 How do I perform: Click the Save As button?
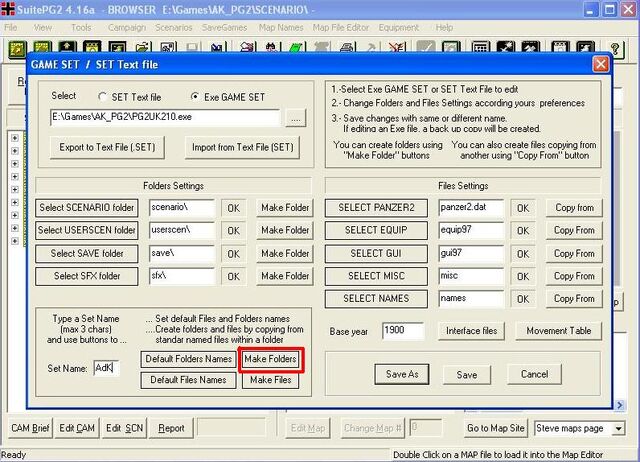point(402,374)
